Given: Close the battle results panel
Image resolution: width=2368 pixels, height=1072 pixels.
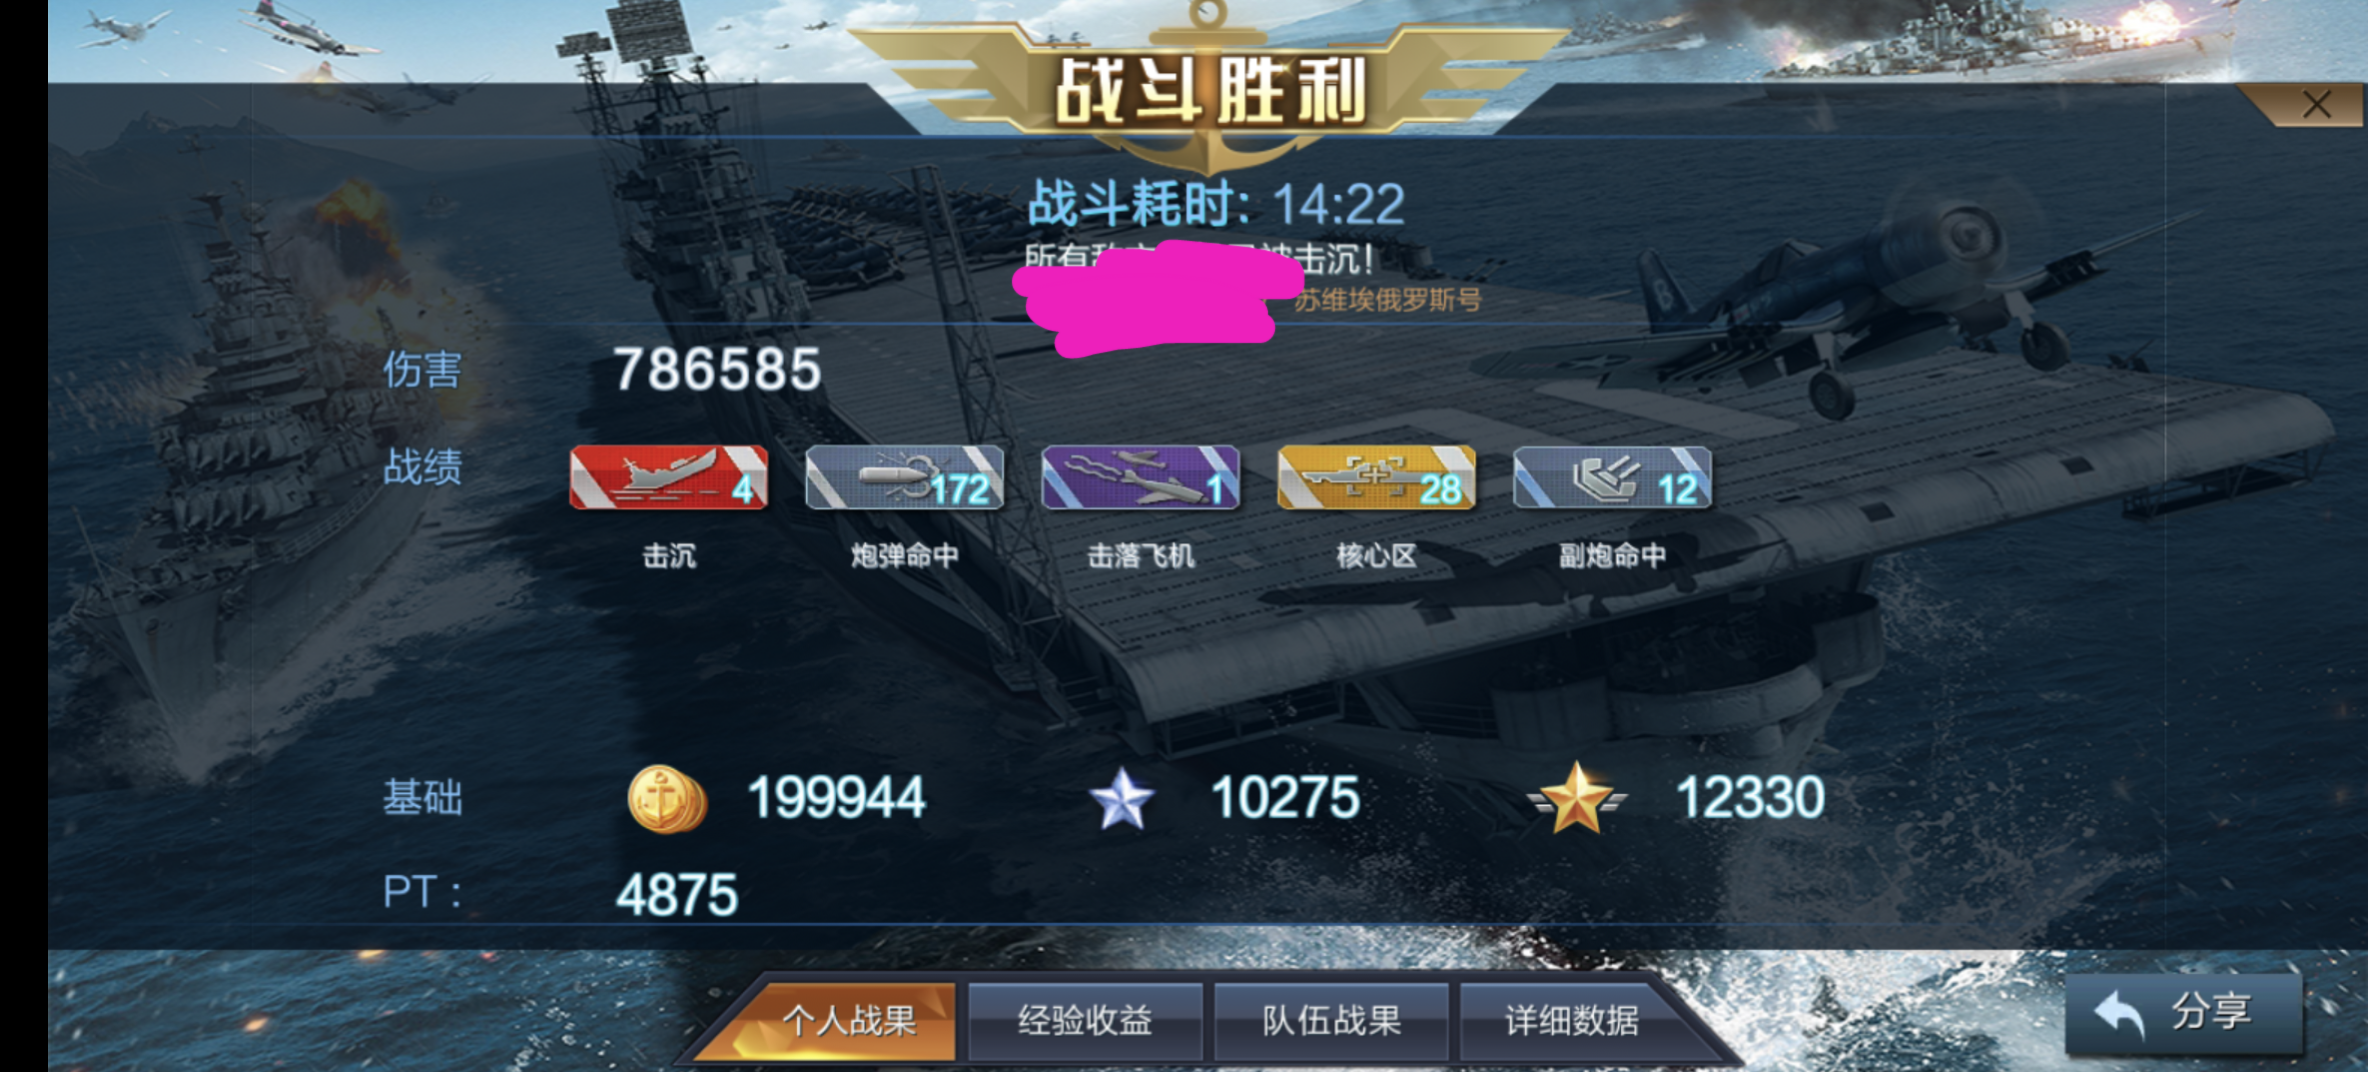Looking at the screenshot, I should coord(2316,104).
